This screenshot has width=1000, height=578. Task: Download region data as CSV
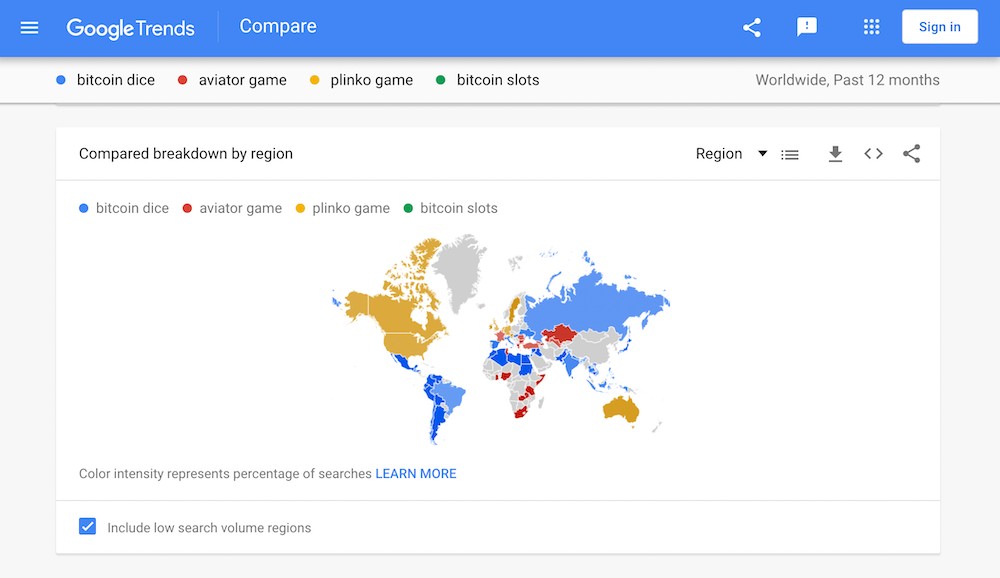[835, 154]
